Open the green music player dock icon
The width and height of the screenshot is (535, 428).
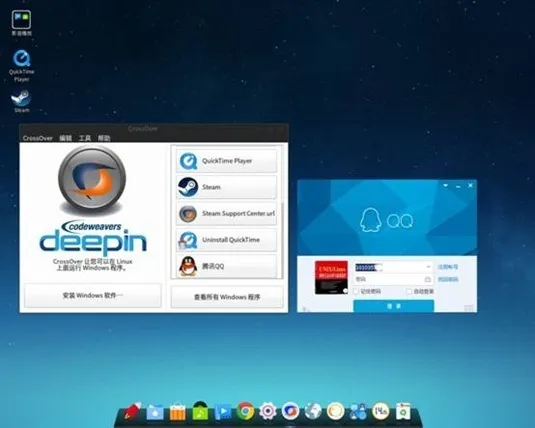tap(200, 411)
